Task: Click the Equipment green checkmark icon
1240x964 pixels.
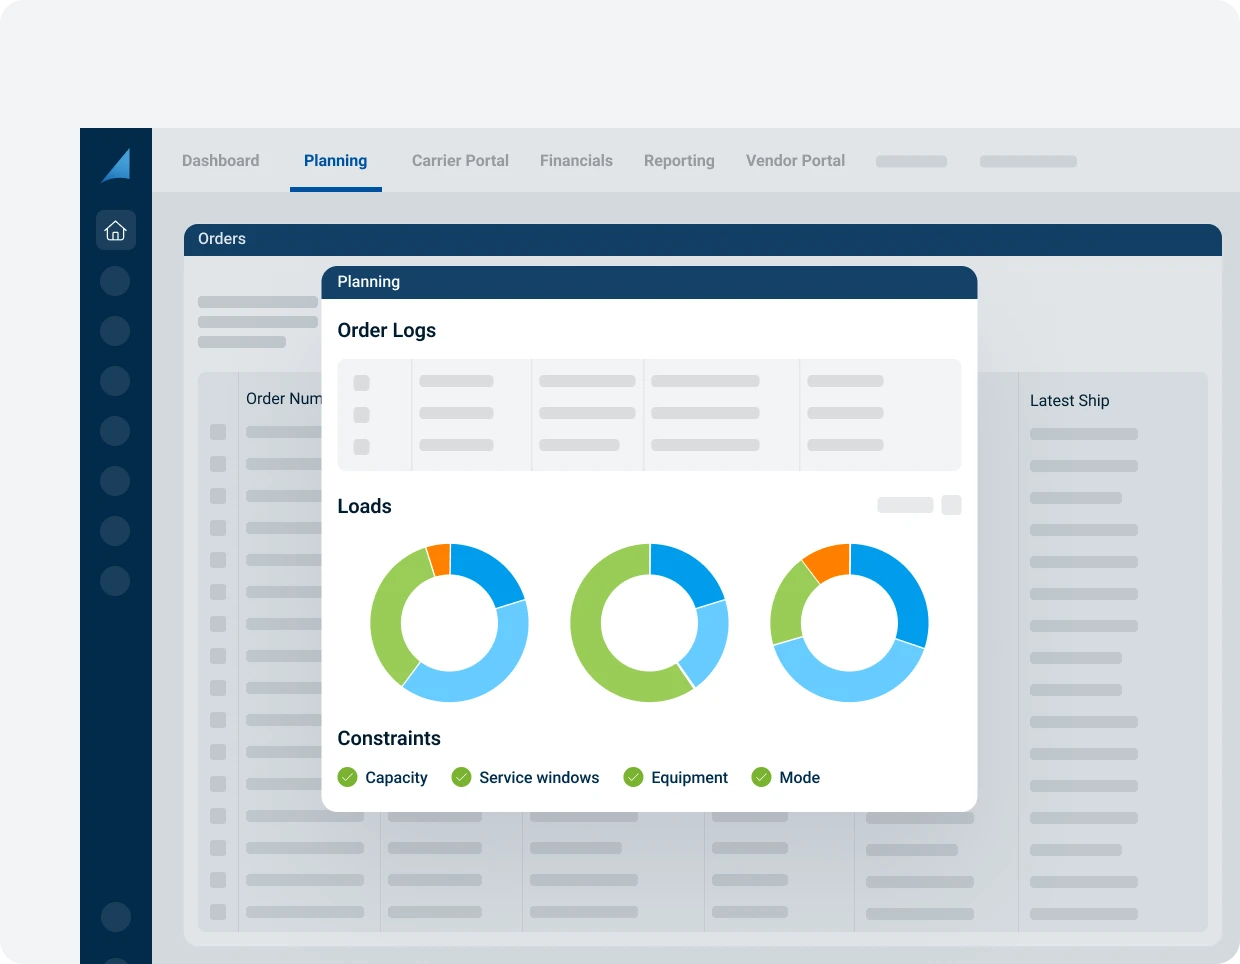Action: point(633,777)
